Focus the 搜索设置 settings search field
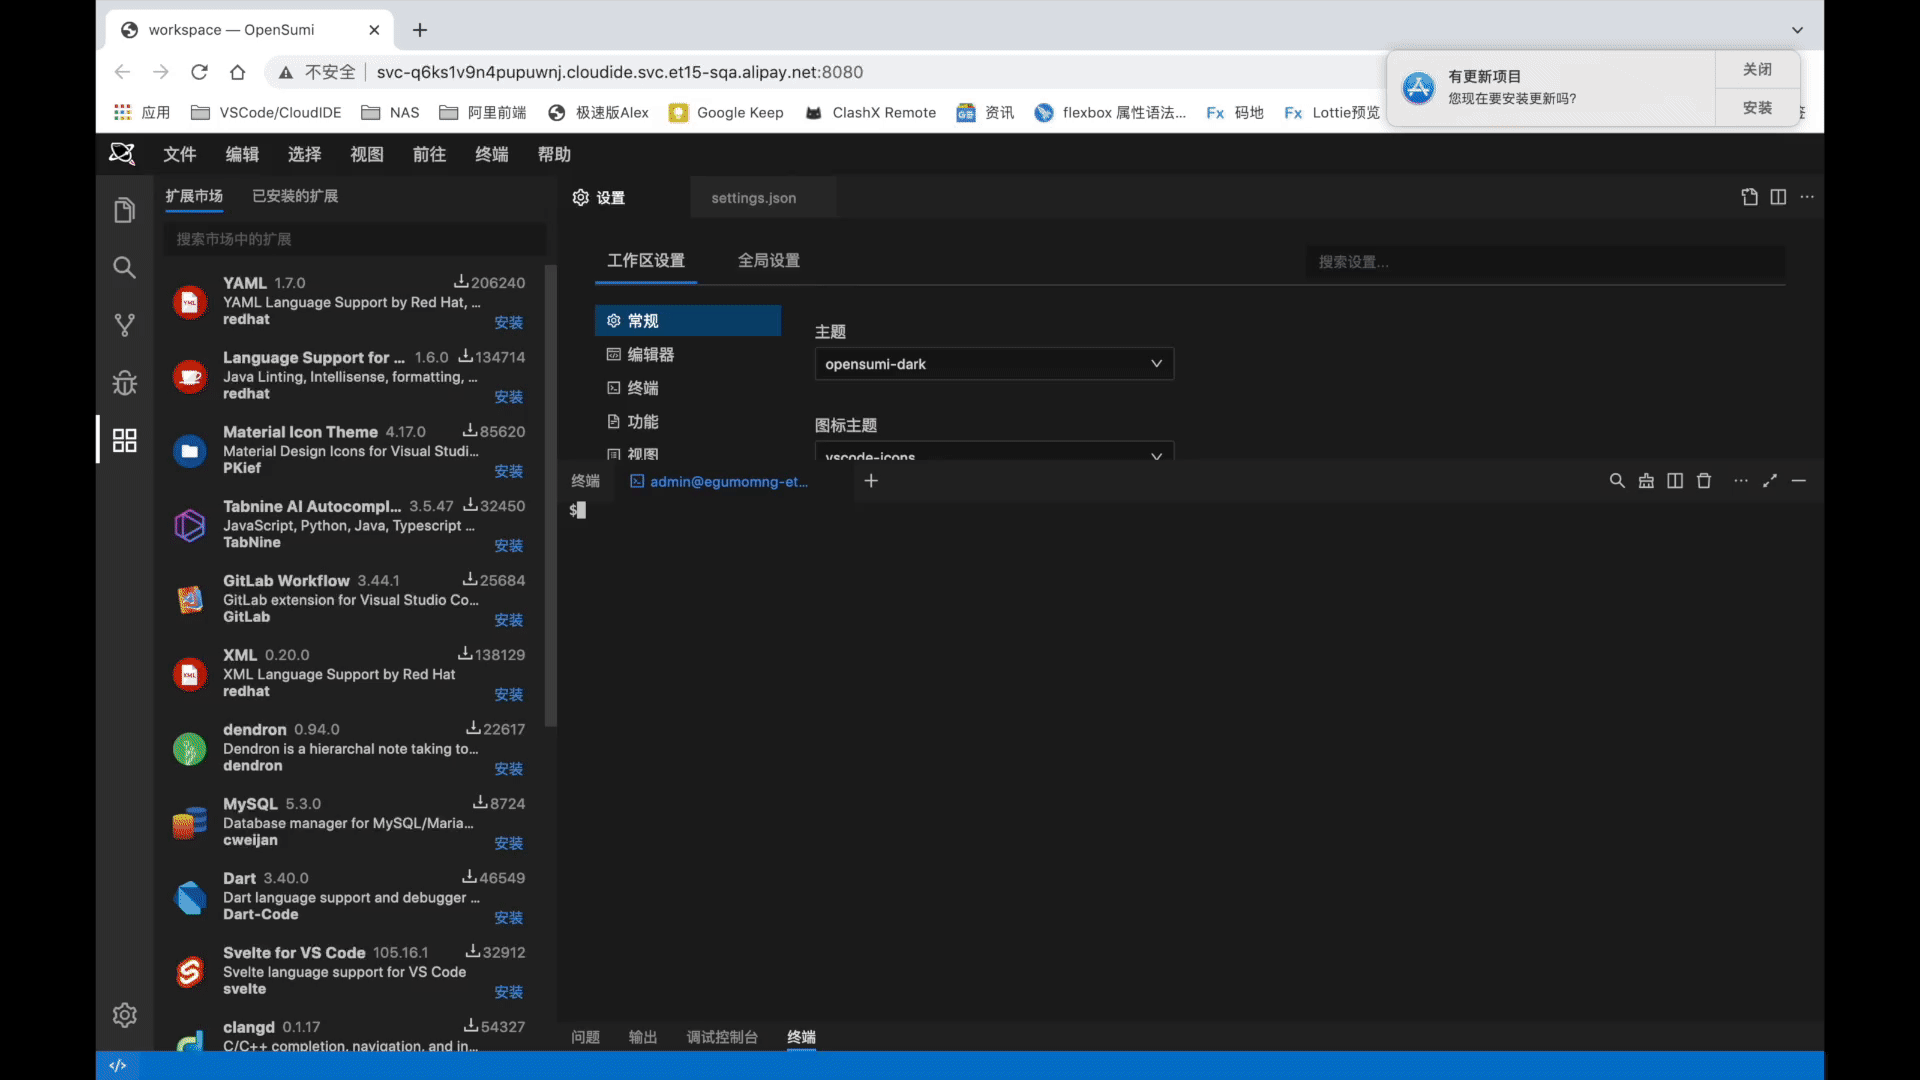 [1545, 262]
